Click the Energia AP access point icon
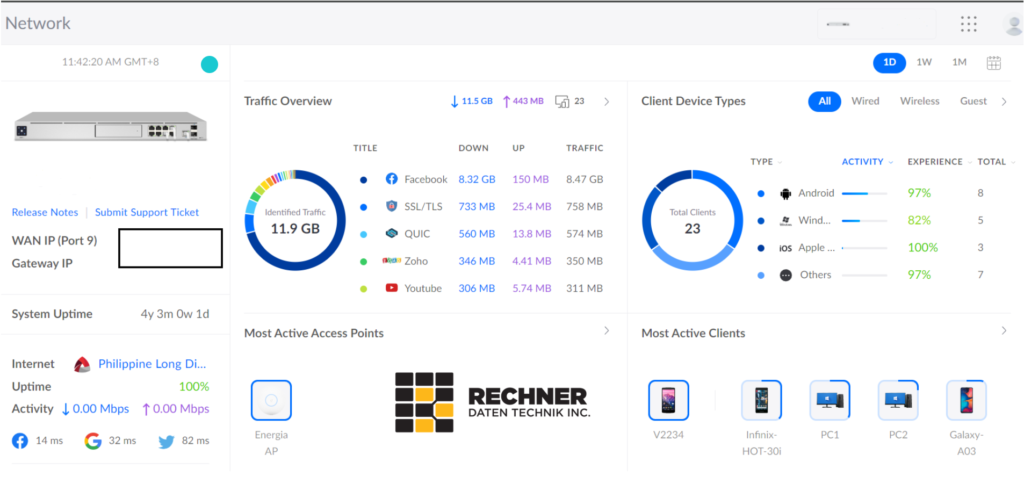The width and height of the screenshot is (1024, 498). pyautogui.click(x=271, y=400)
